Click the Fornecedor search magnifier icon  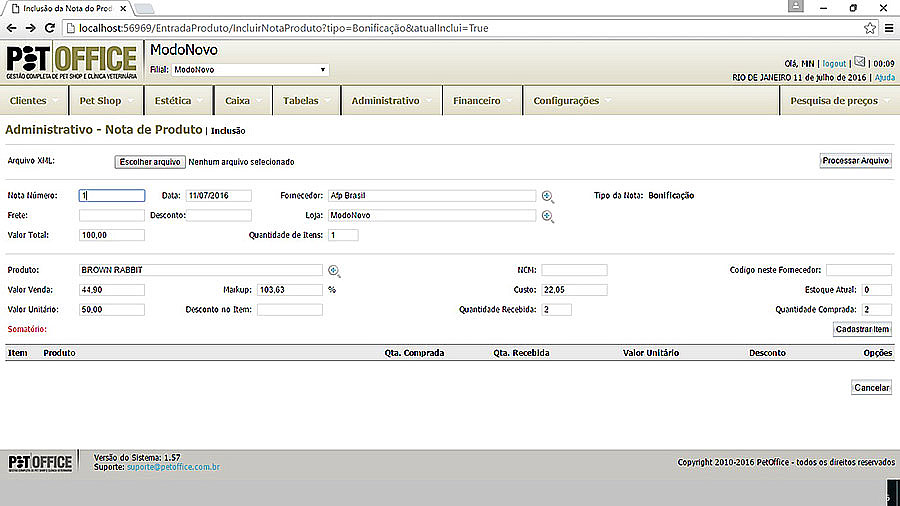[547, 197]
